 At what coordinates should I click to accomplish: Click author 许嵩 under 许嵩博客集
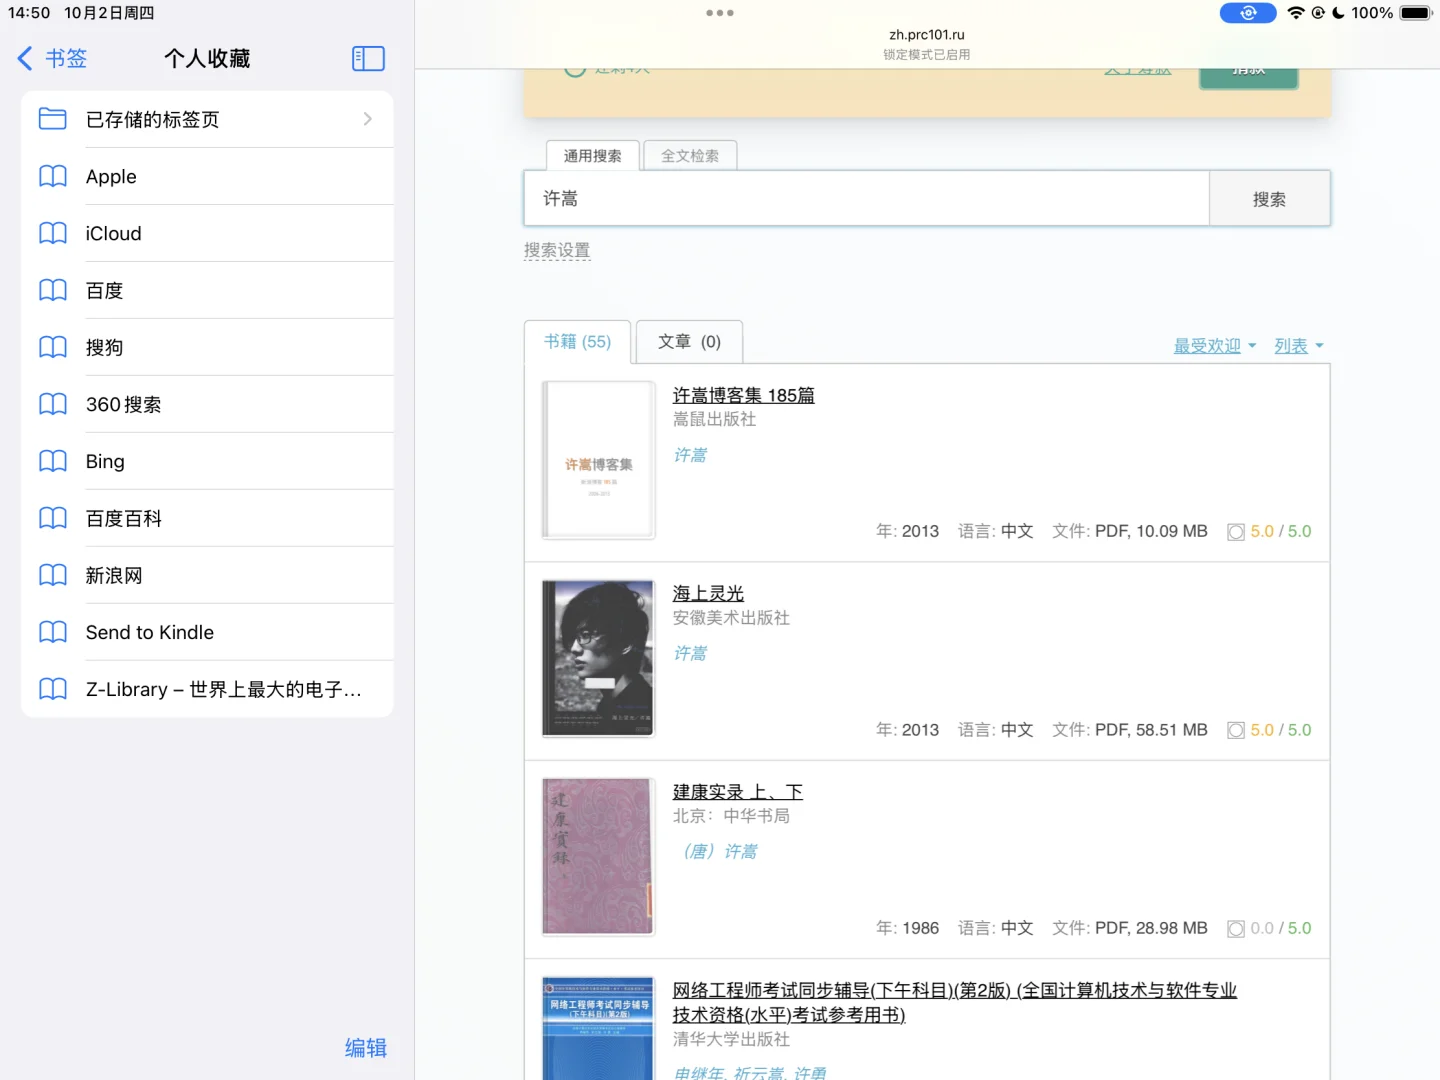click(690, 455)
